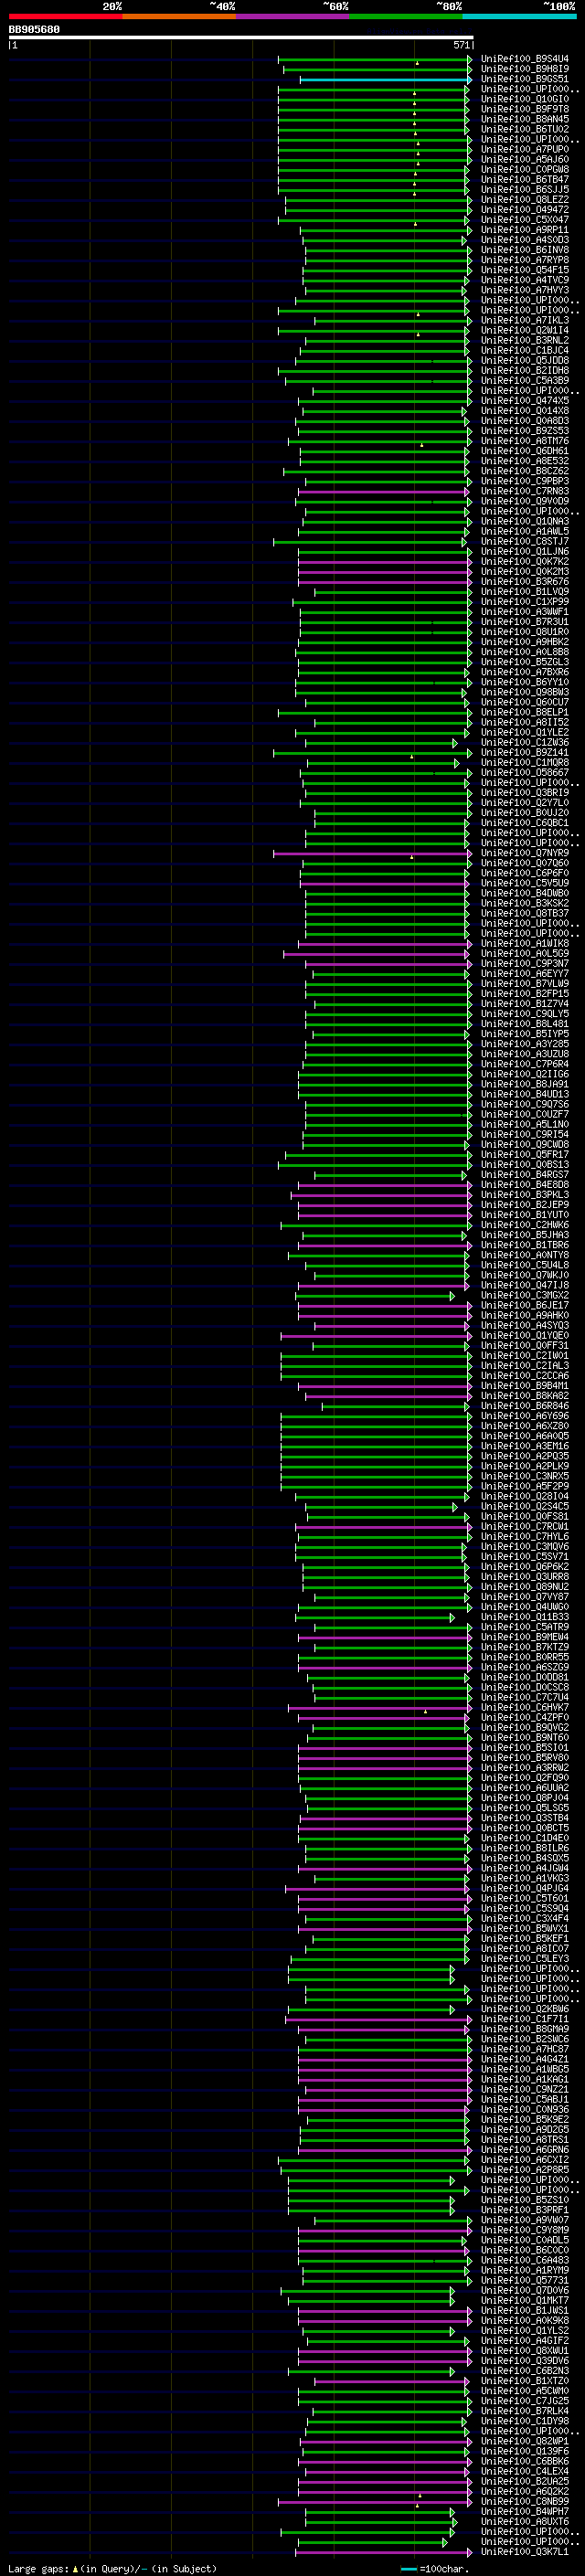Select hit label UniRef100_O49472
Screen dimensions: 585x2576
tap(524, 209)
